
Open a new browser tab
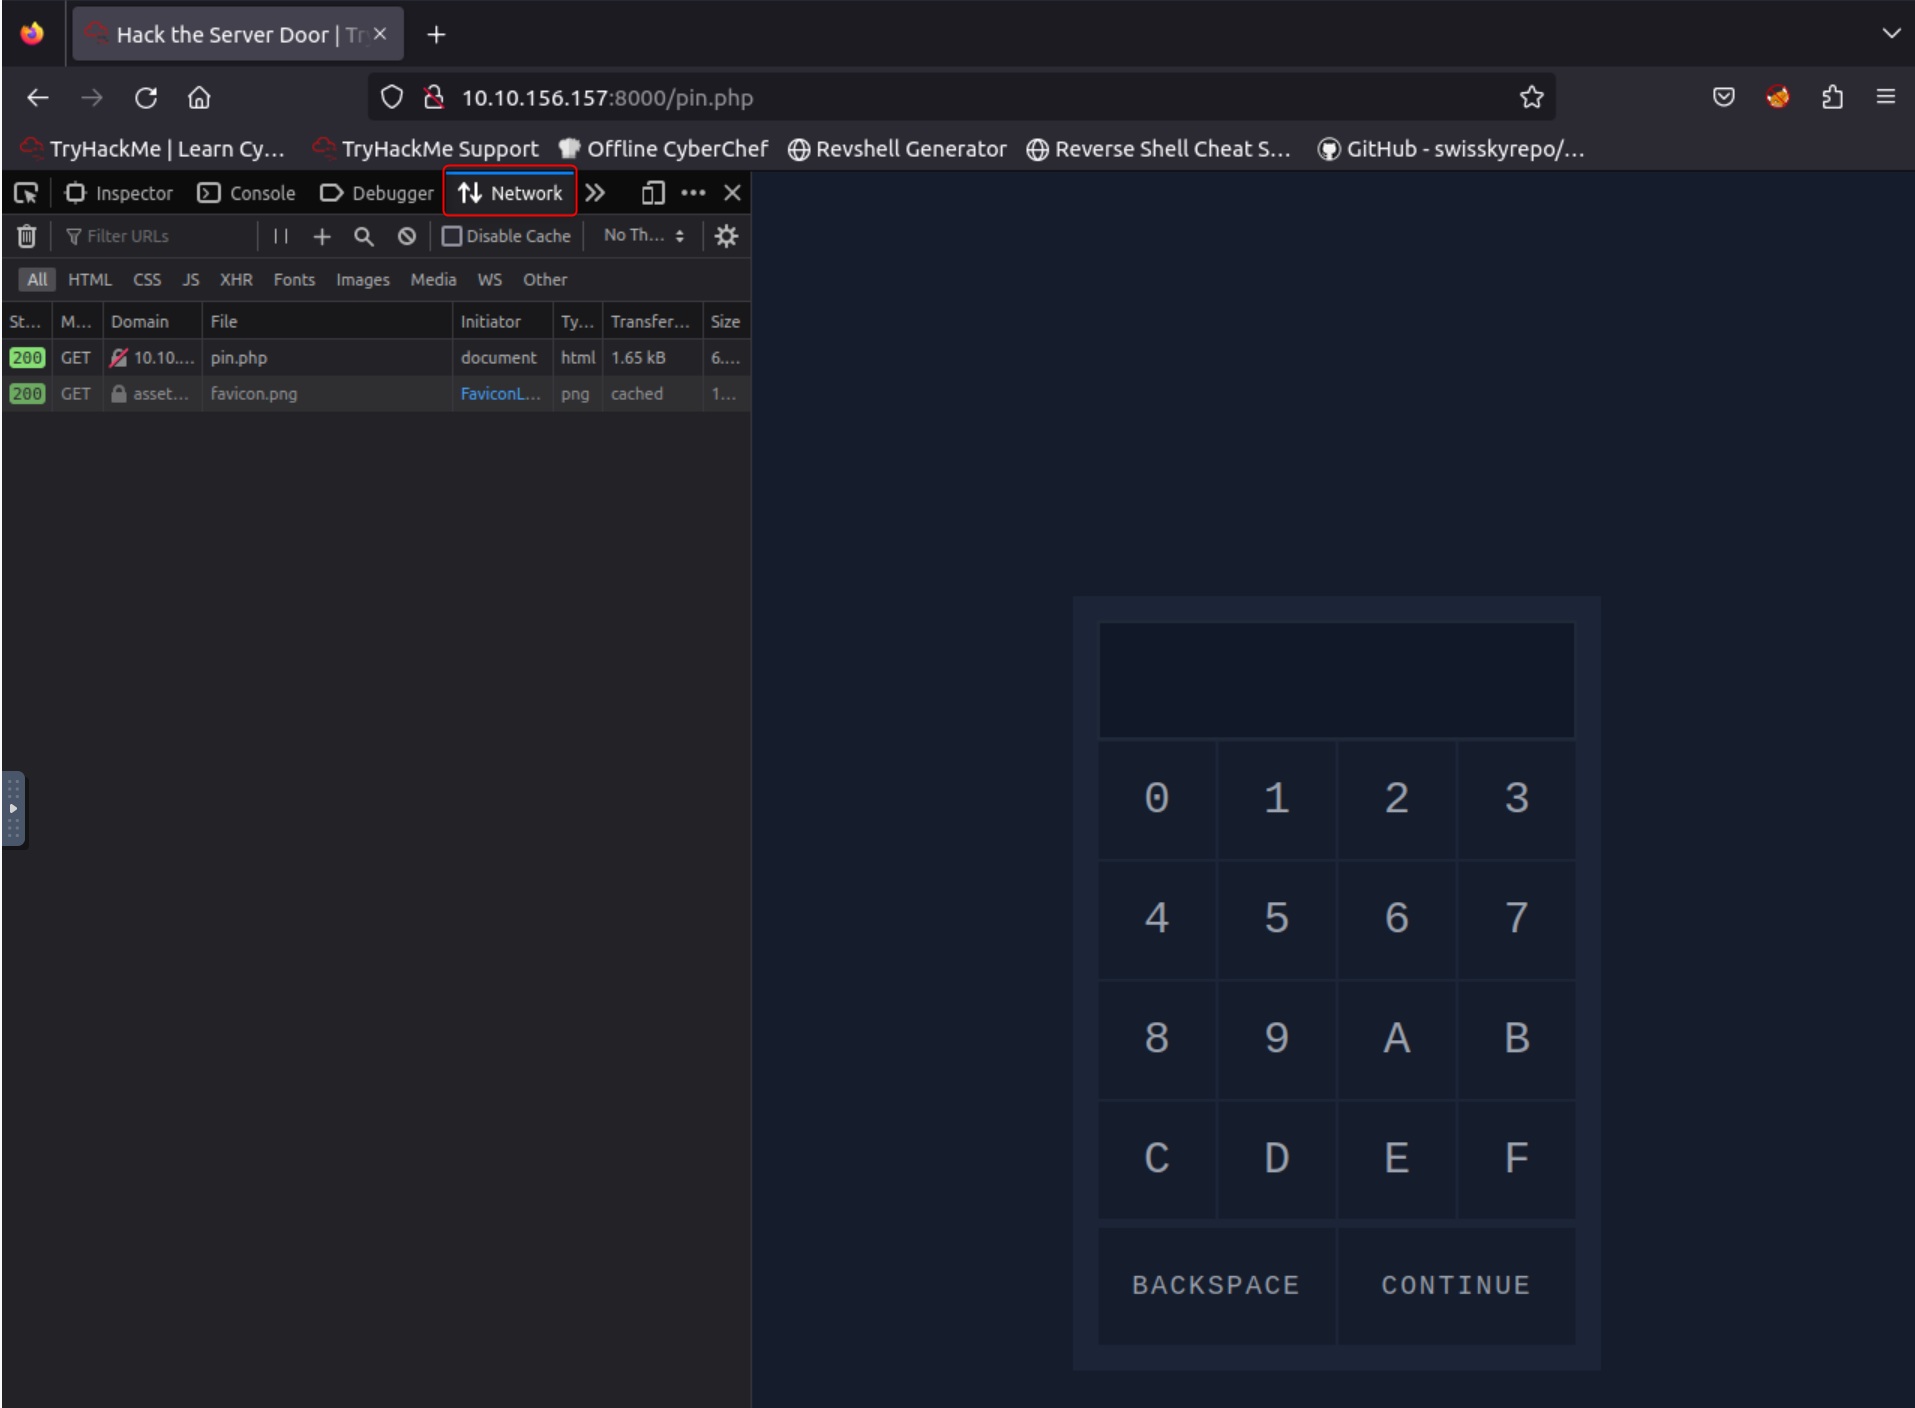tap(436, 34)
